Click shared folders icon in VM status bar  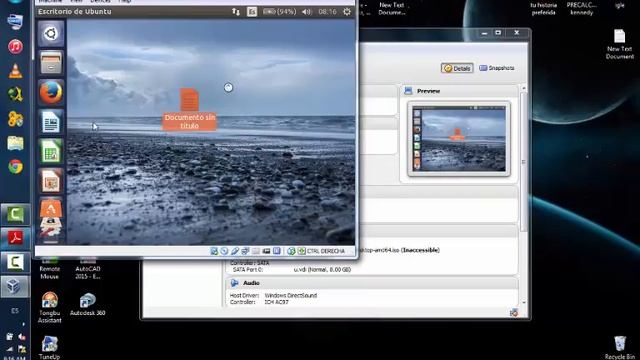[256, 251]
